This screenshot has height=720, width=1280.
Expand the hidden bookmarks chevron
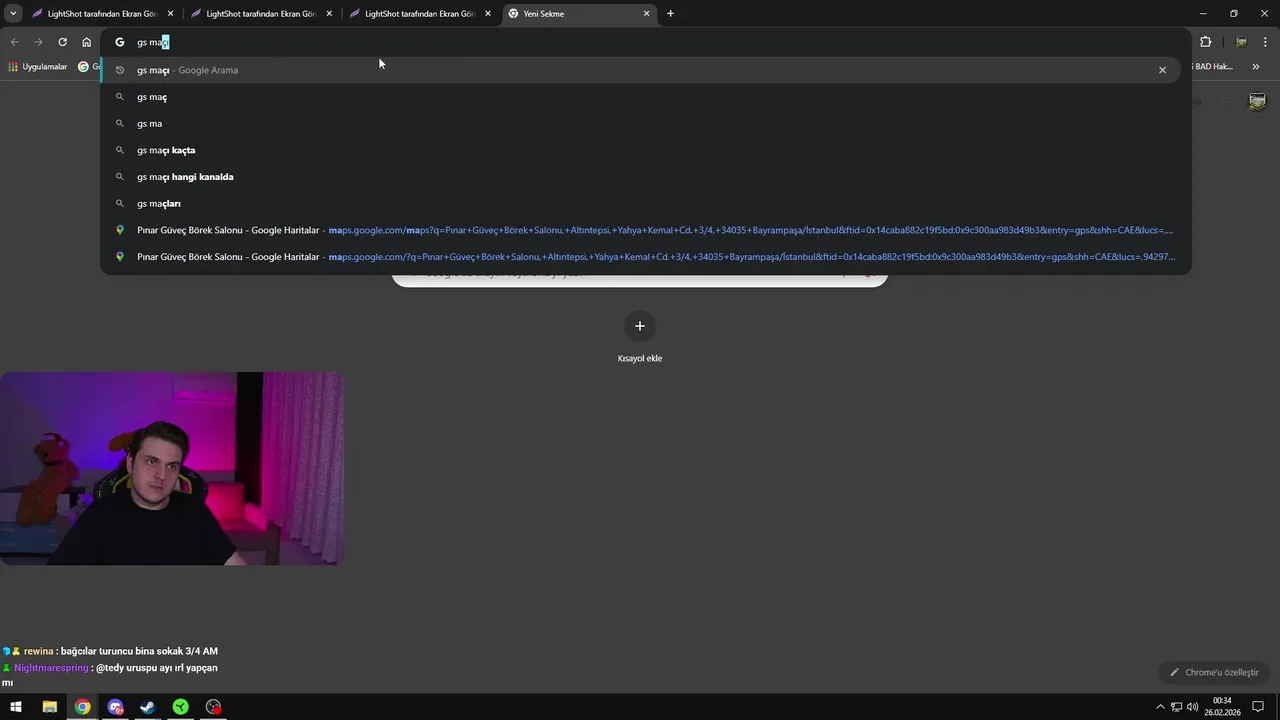[x=1256, y=67]
